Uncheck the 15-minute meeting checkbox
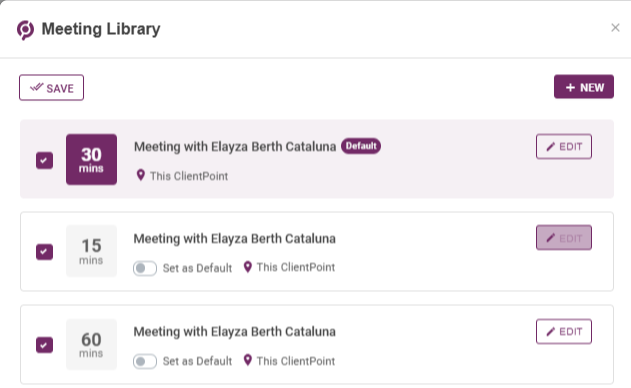The height and width of the screenshot is (388, 631). click(44, 252)
